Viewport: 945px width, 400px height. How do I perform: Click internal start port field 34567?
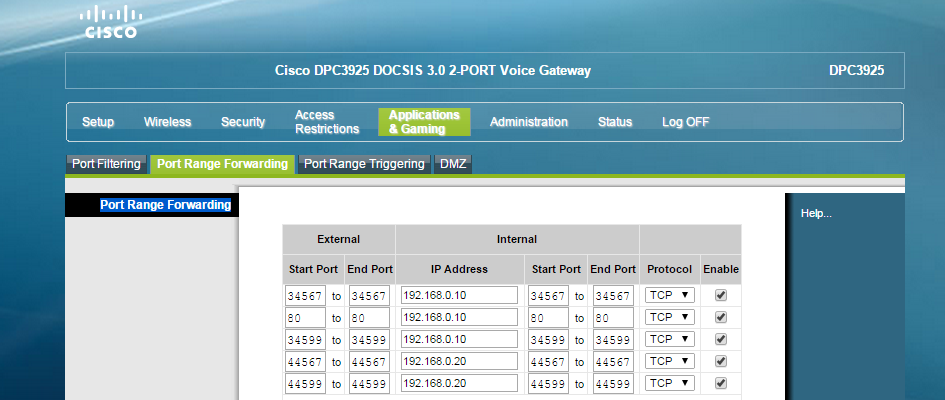click(548, 295)
